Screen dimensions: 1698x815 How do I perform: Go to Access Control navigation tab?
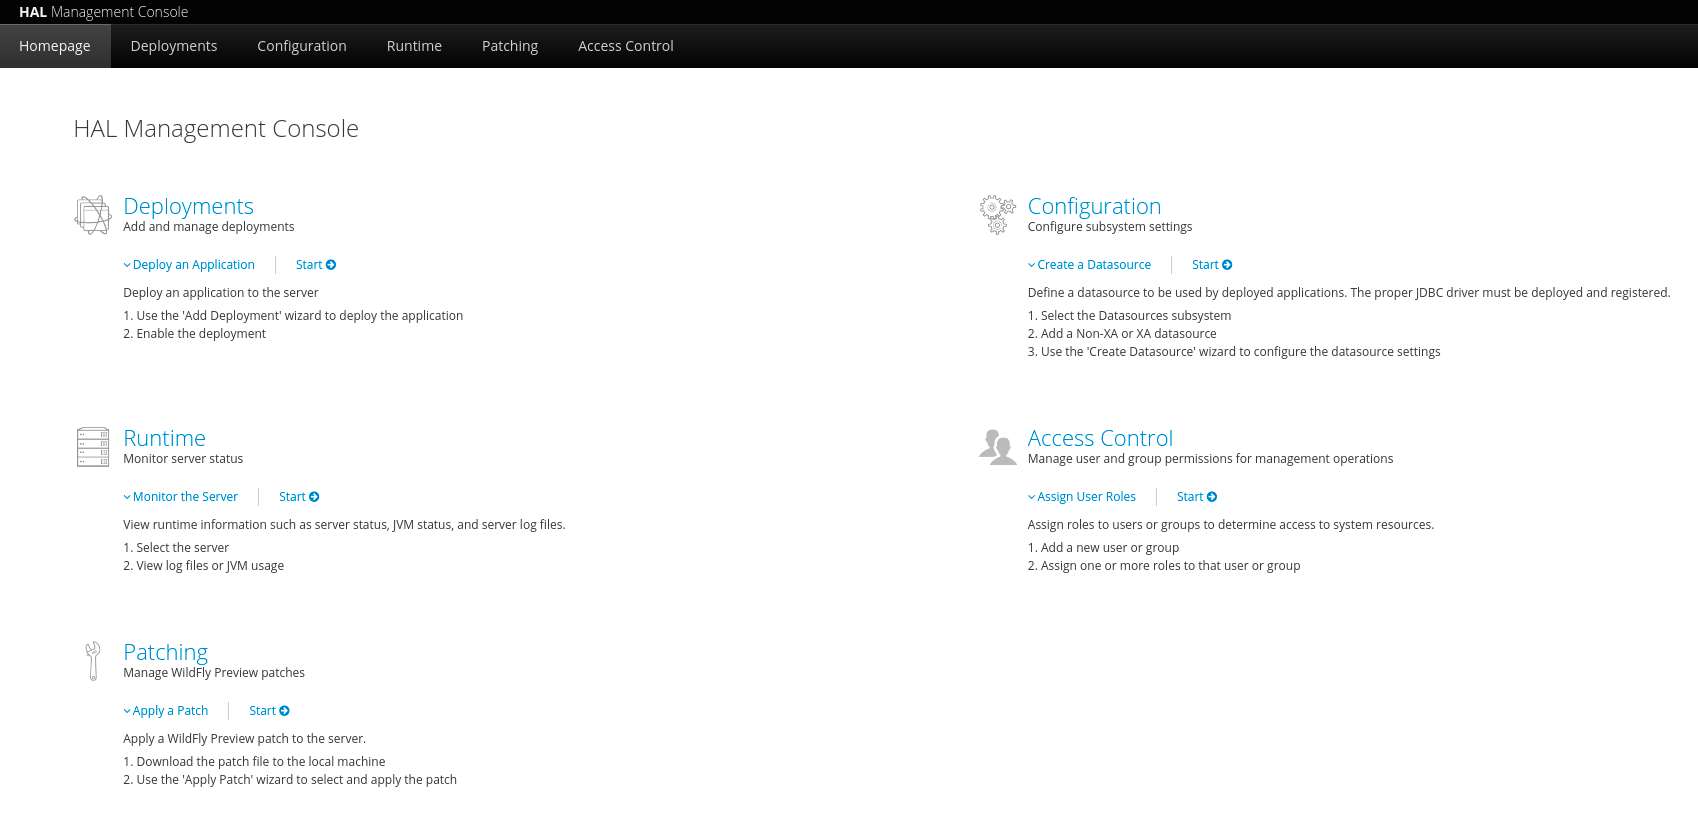click(625, 46)
